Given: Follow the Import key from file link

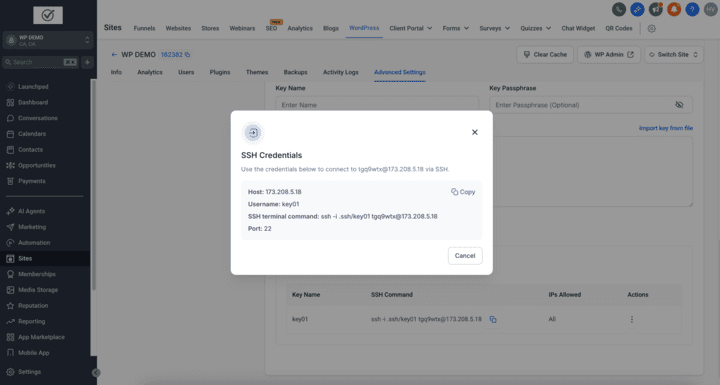Looking at the screenshot, I should tap(665, 128).
